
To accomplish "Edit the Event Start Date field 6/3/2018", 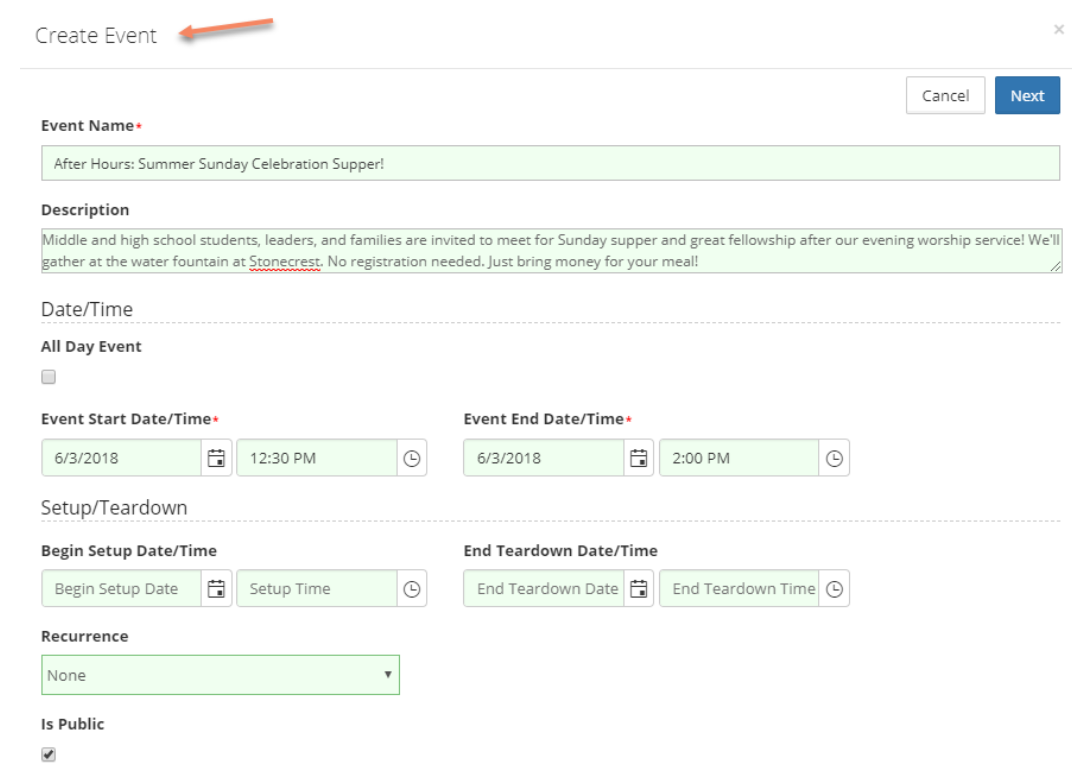I will (x=122, y=458).
